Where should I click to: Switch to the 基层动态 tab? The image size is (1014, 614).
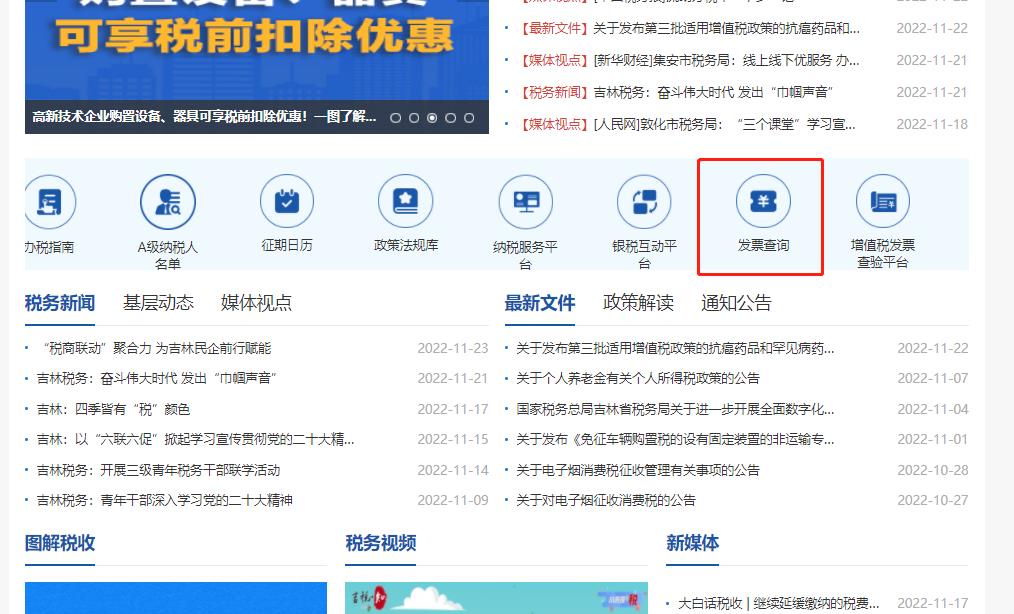[158, 303]
